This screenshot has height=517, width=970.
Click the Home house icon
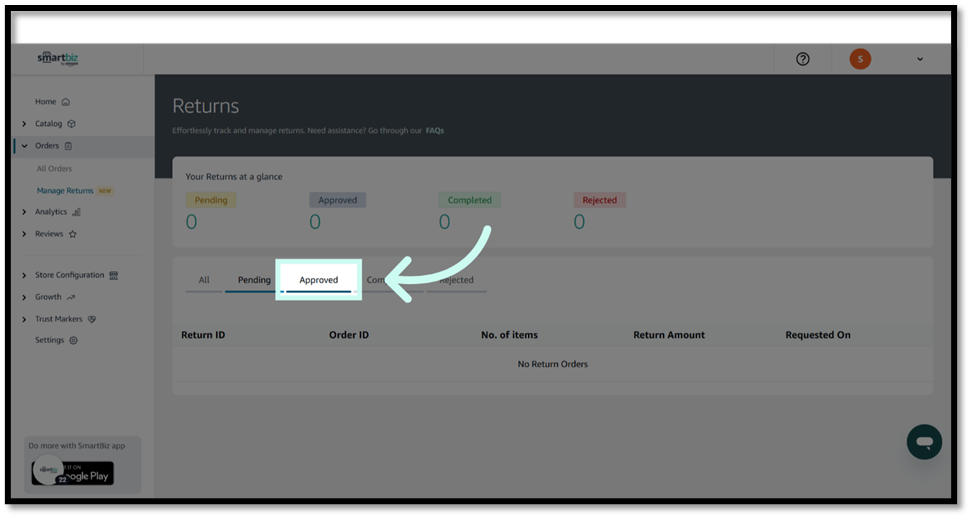[x=66, y=102]
